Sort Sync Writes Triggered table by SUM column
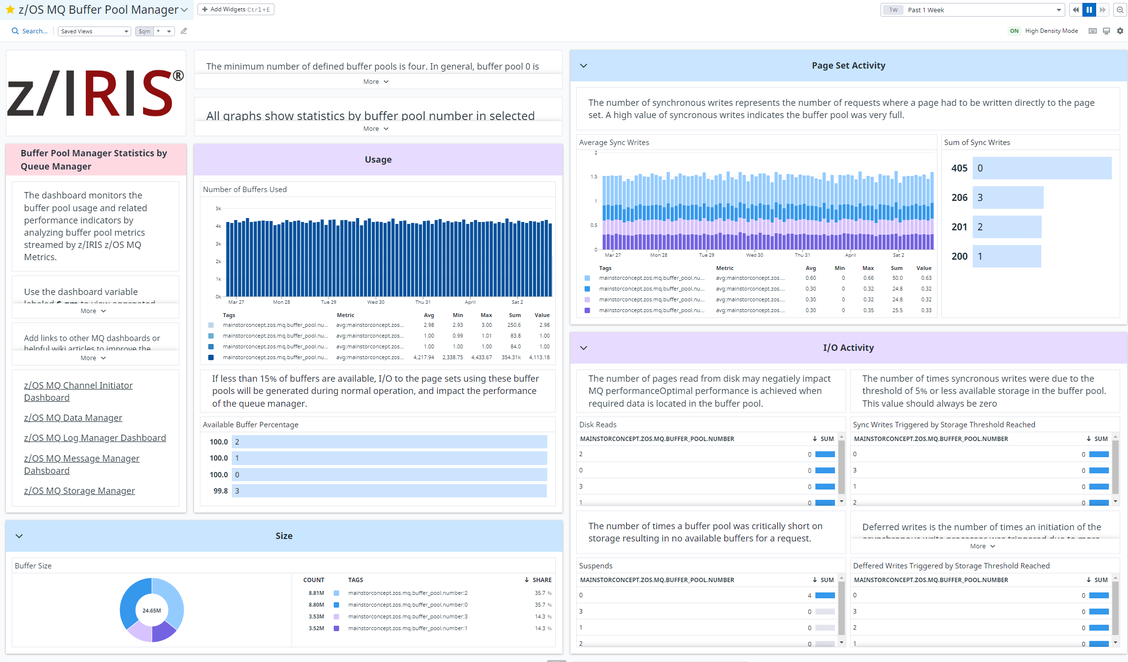Screen dimensions: 1128x662 [x=1098, y=438]
